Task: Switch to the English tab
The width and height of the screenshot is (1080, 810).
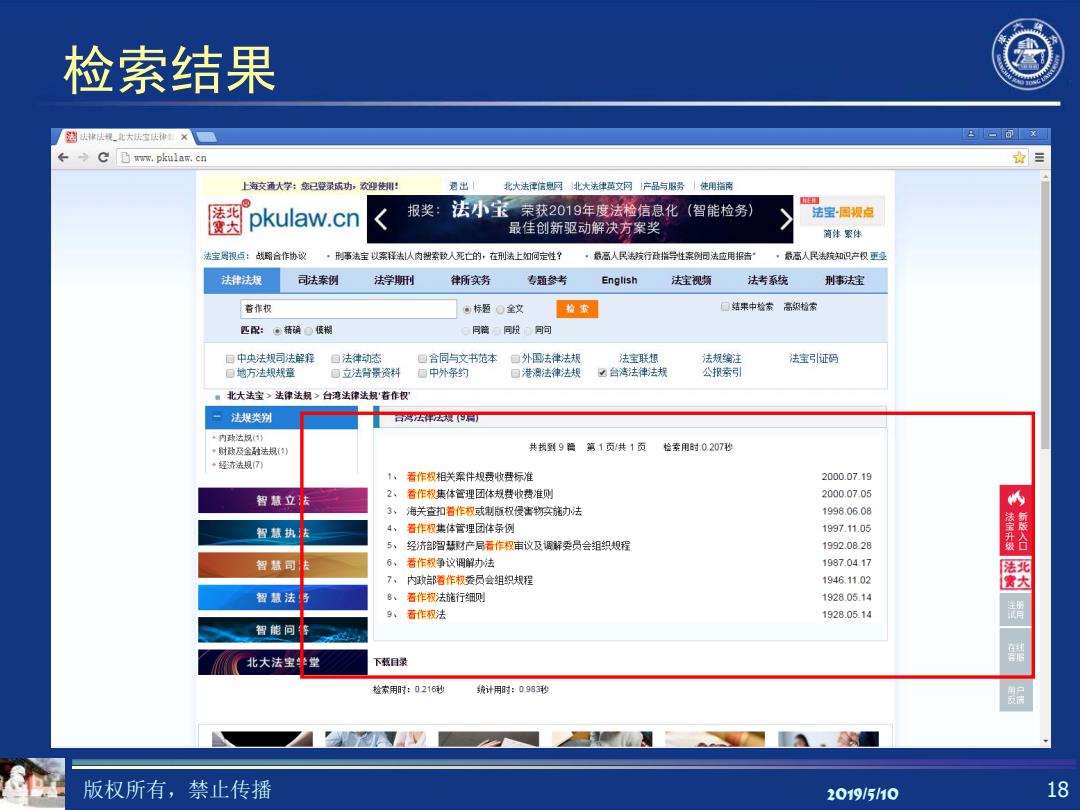Action: tap(619, 280)
